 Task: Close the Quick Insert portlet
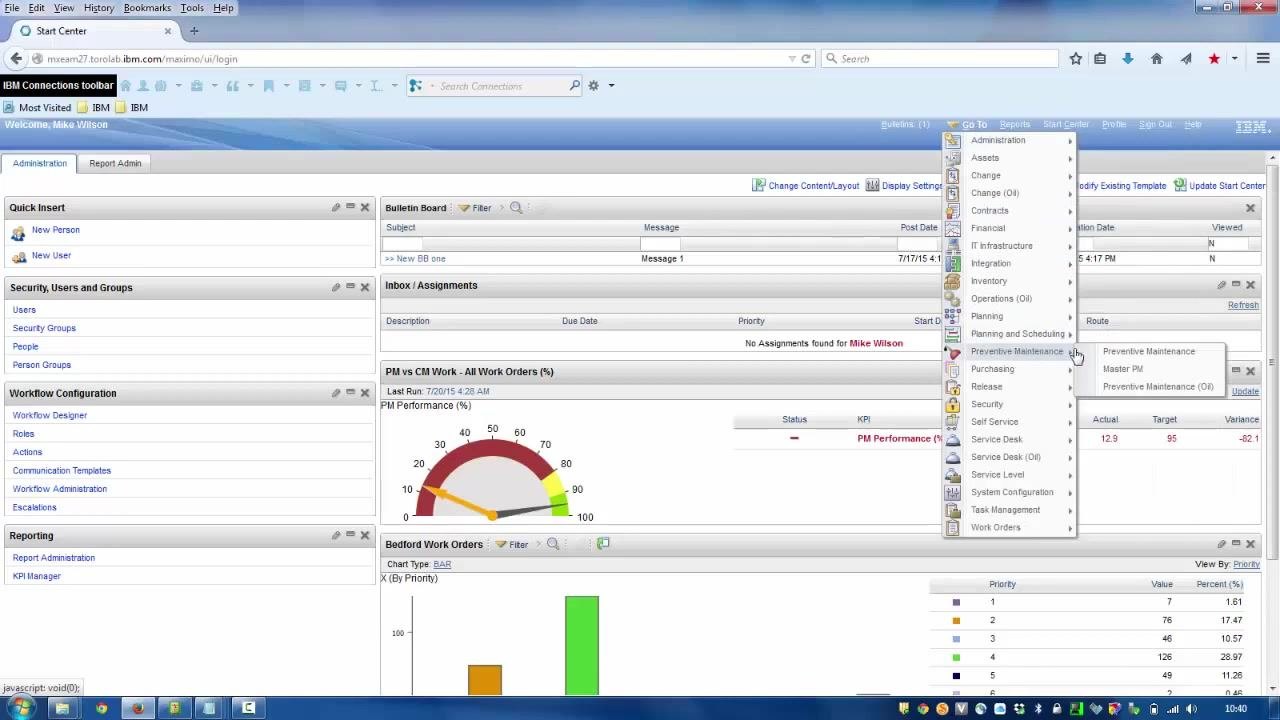click(365, 207)
